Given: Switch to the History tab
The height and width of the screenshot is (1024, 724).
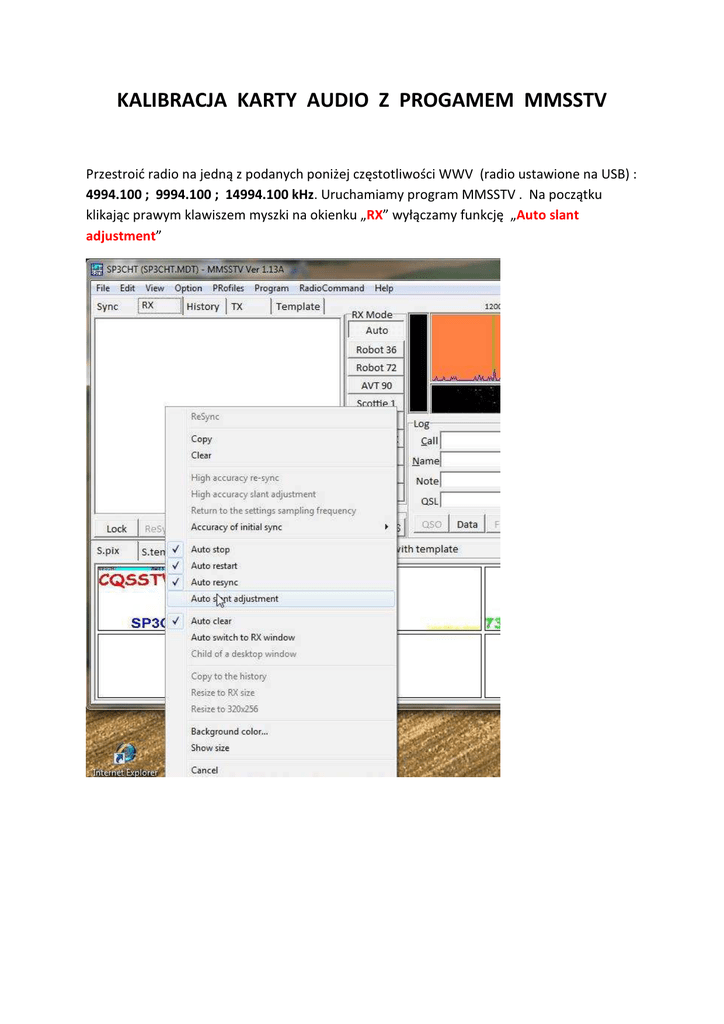Looking at the screenshot, I should [202, 307].
